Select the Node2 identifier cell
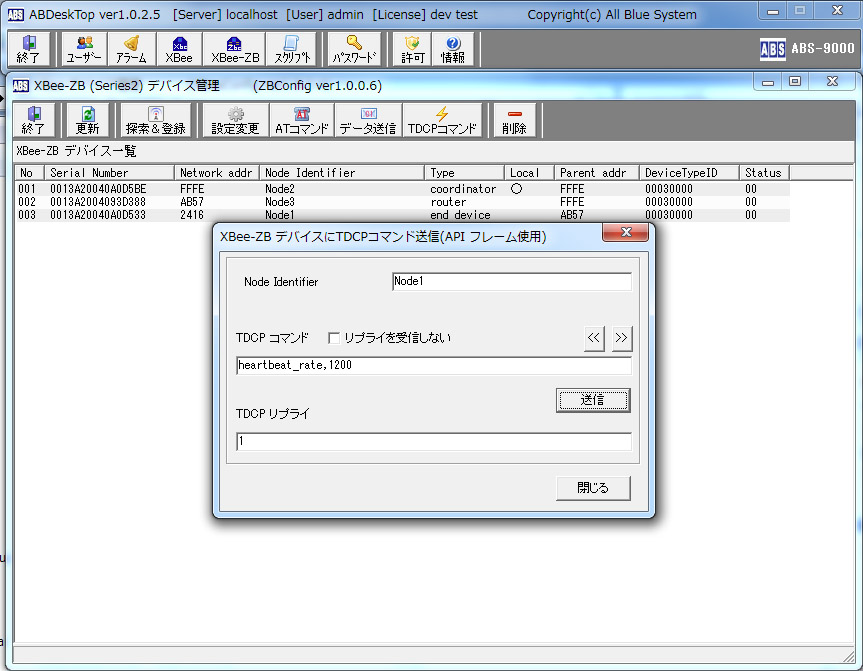 [x=280, y=189]
